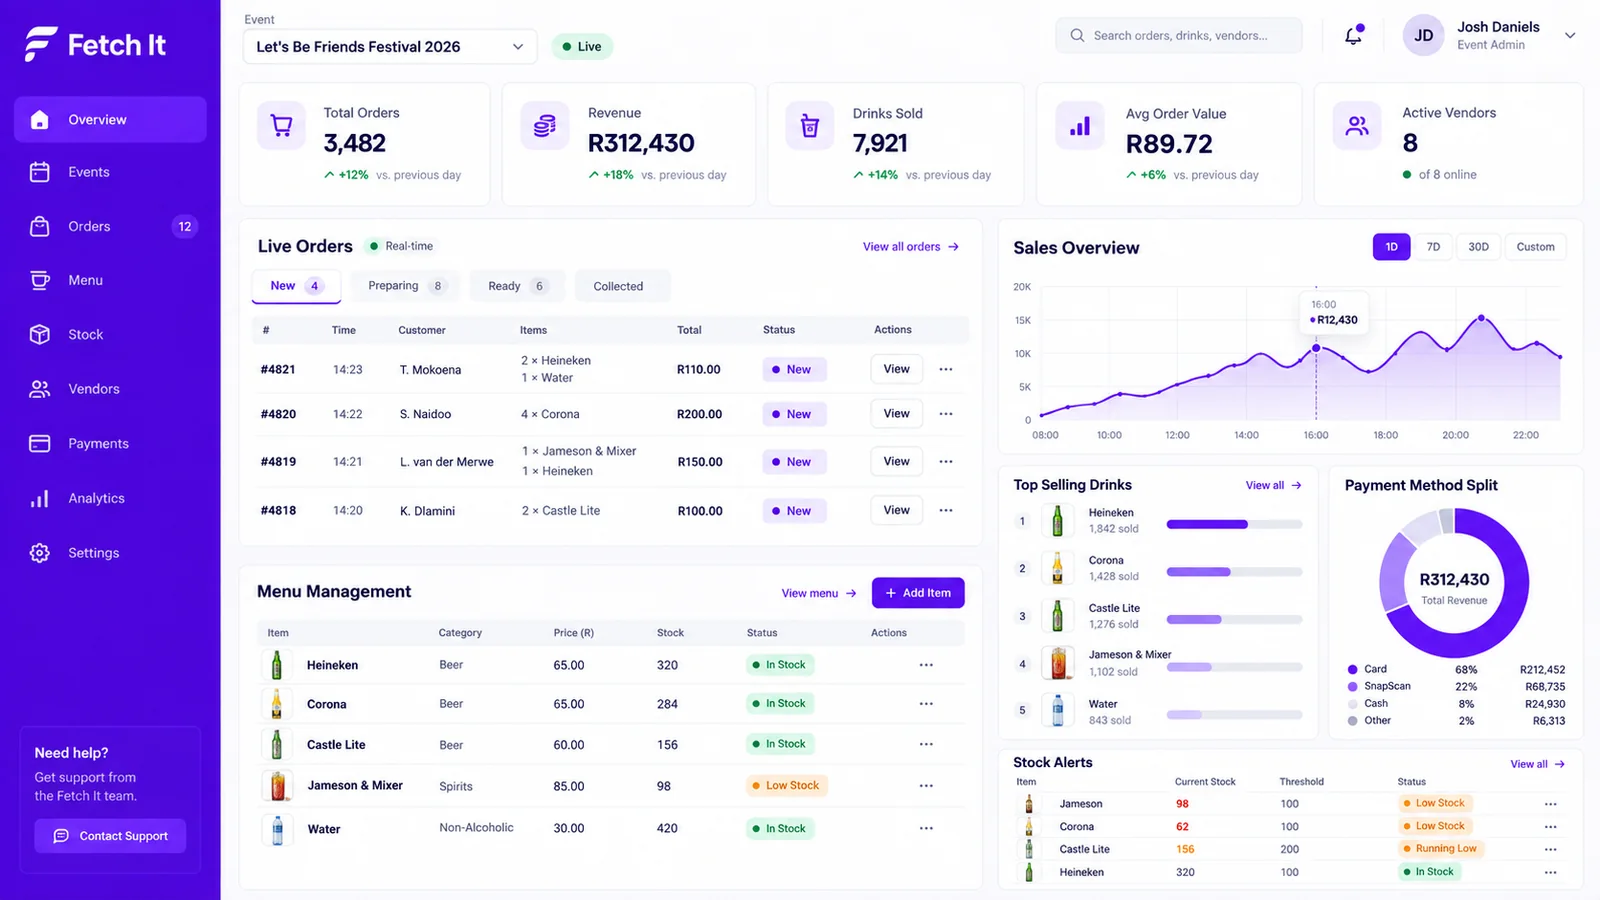Open Stock page from sidebar
The width and height of the screenshot is (1600, 900).
click(110, 335)
